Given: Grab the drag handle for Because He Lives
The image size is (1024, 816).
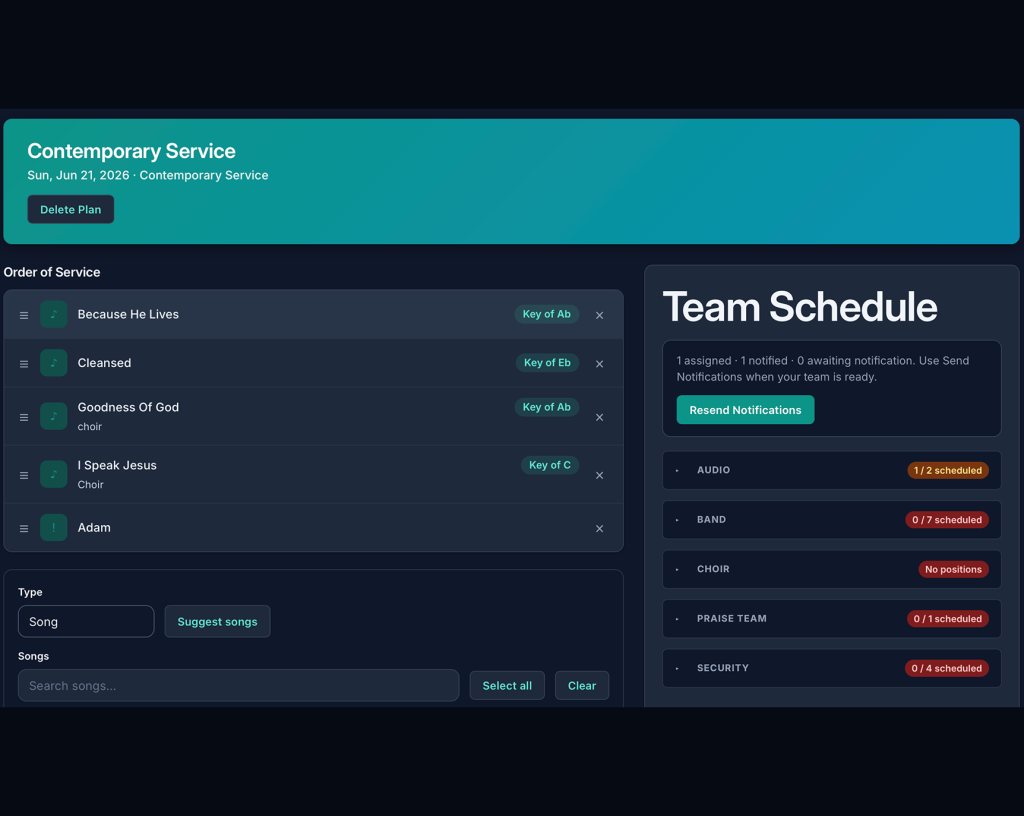Looking at the screenshot, I should [x=24, y=315].
